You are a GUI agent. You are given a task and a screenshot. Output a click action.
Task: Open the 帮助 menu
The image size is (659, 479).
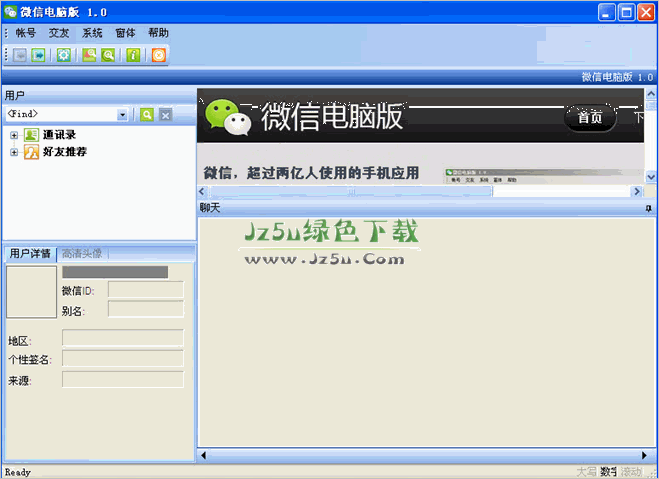click(x=158, y=33)
